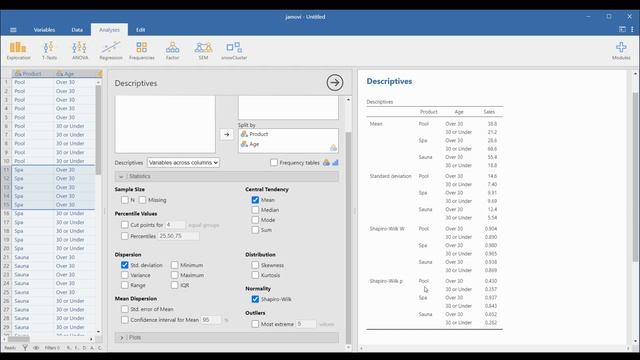Screen dimensions: 640x360
Task: Click Confidence interval percentage field
Action: pos(211,320)
